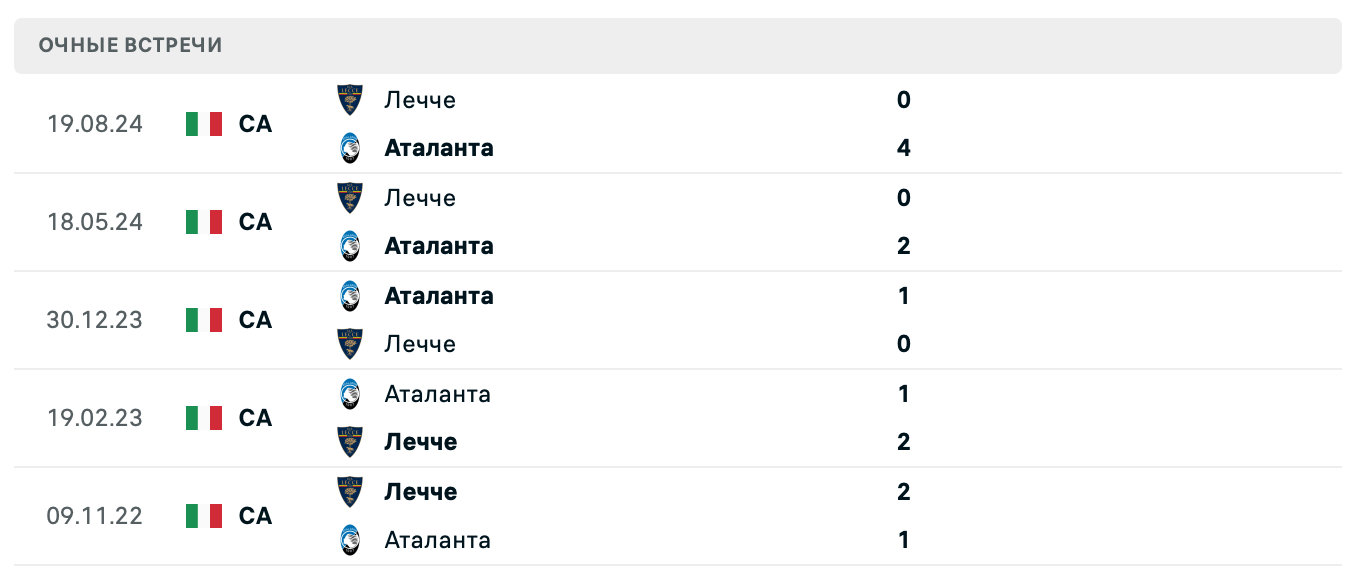Click Italy flag next to 19.02.23

pyautogui.click(x=204, y=418)
